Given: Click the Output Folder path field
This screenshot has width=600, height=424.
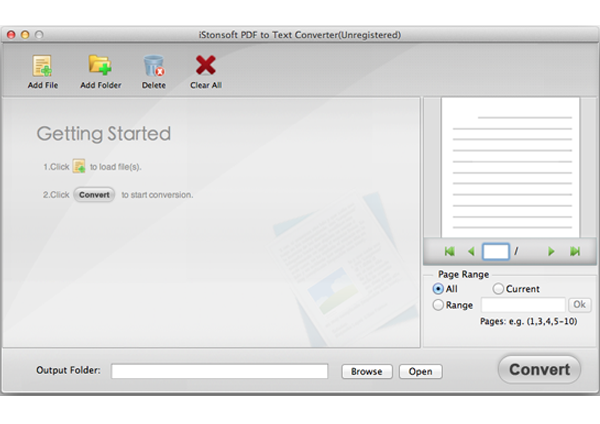Looking at the screenshot, I should [x=219, y=372].
